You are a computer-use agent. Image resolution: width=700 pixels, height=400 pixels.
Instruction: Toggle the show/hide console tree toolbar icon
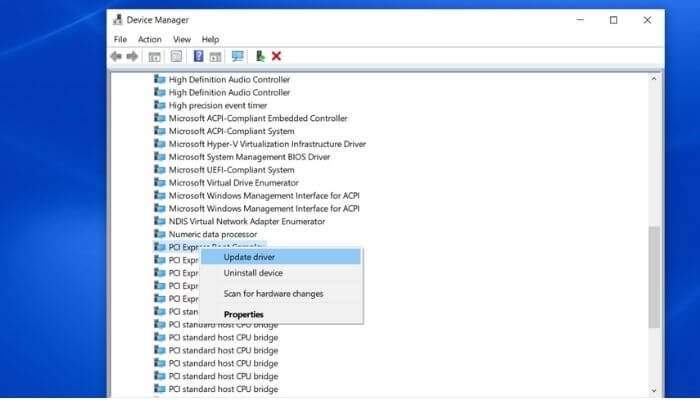point(154,57)
